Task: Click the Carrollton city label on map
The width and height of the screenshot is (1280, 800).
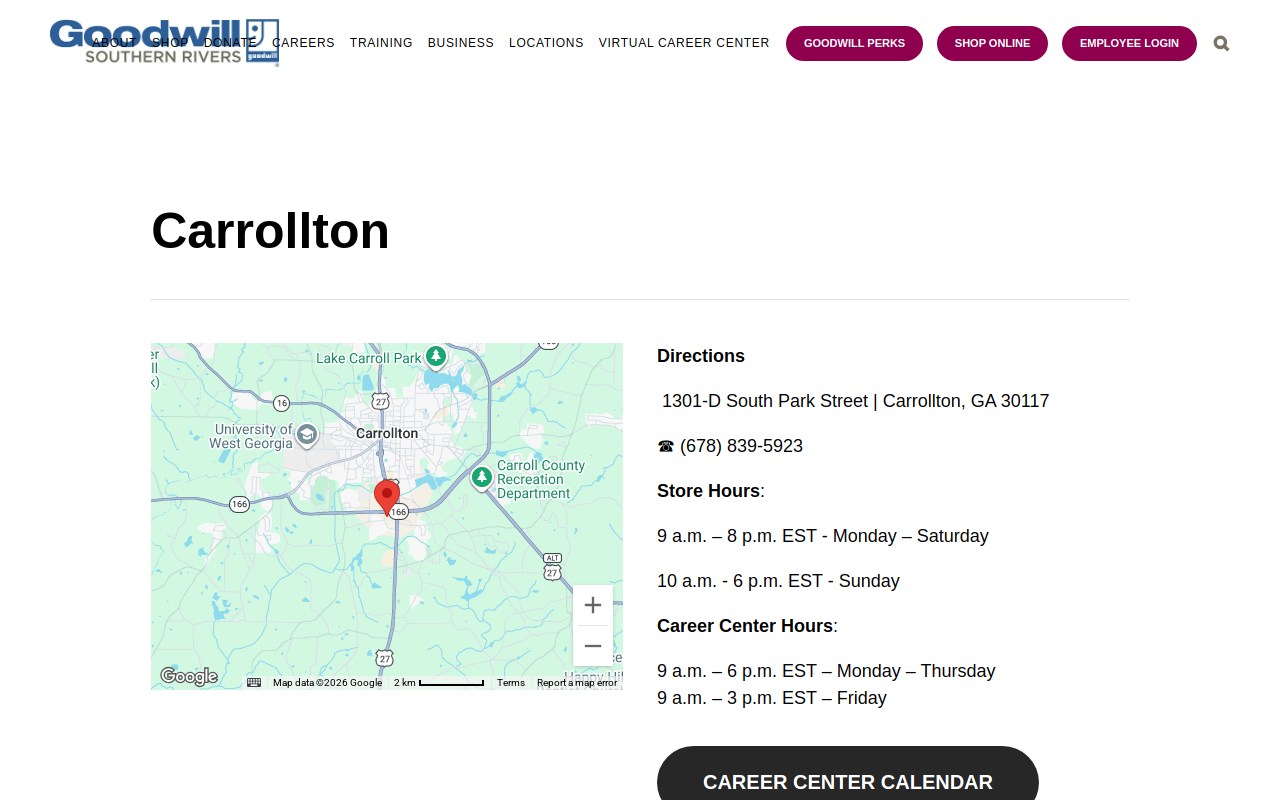Action: click(x=387, y=433)
